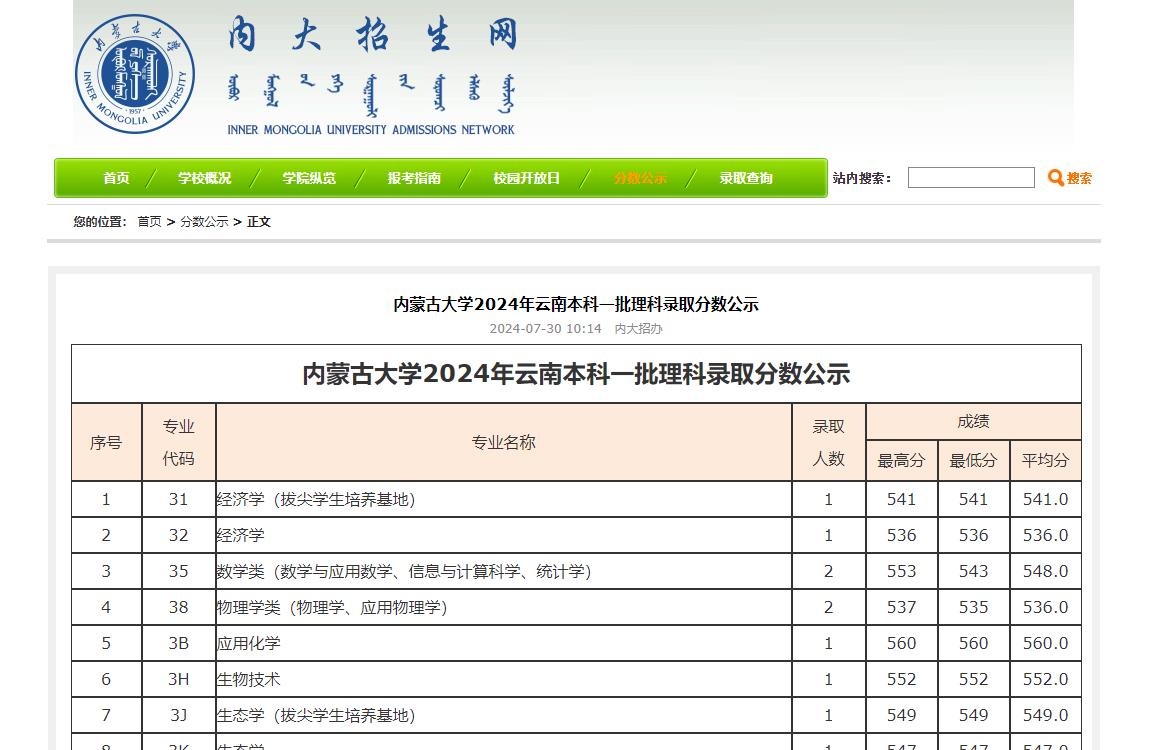Click the publish date 2024-07-30 10:14
1150x750 pixels.
click(x=546, y=328)
